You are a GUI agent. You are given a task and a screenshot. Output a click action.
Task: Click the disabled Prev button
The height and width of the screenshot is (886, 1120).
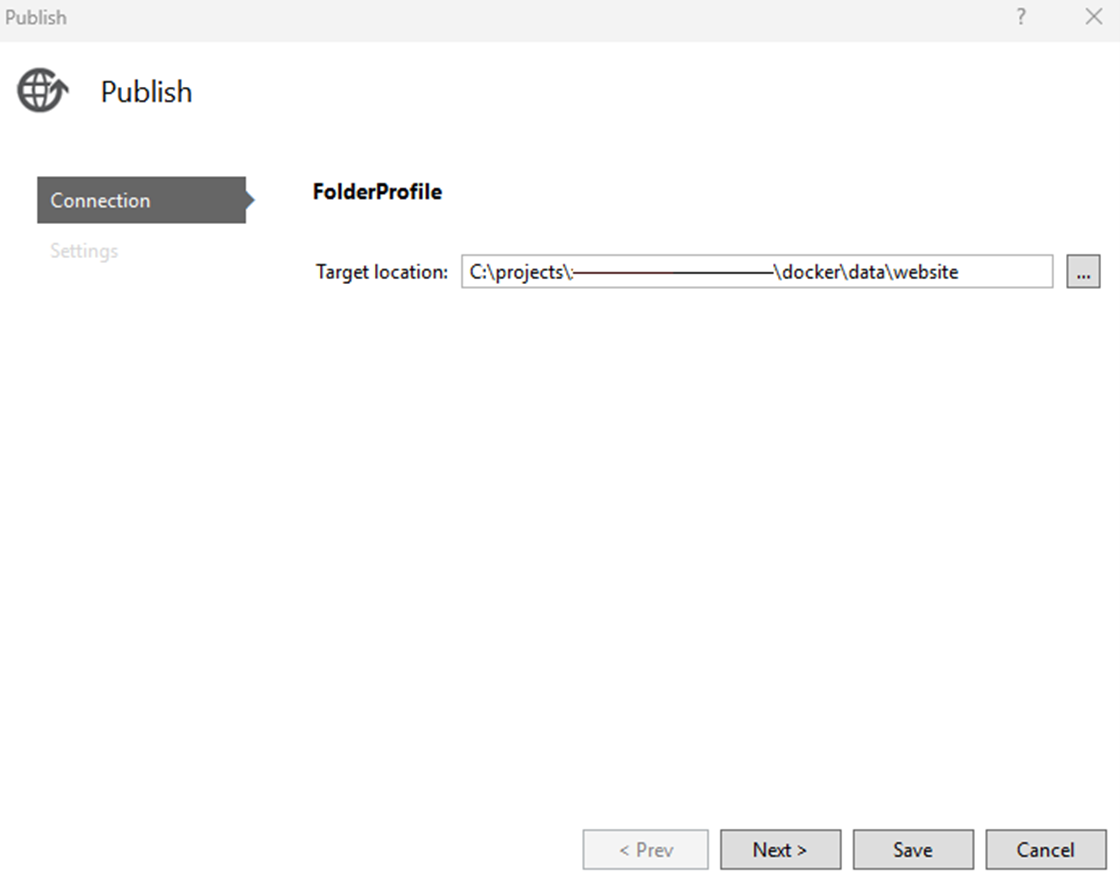point(645,849)
